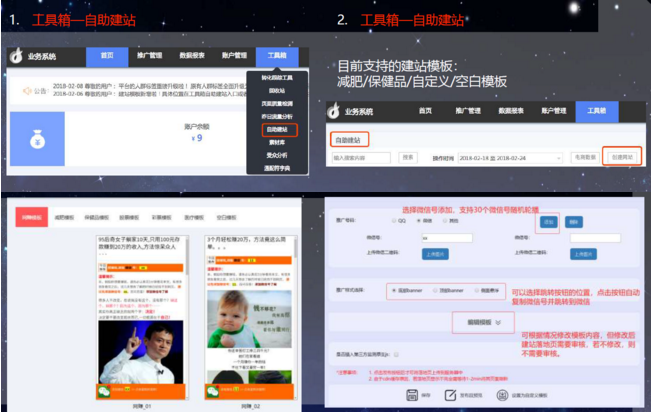
Task: Select the top banner radio option
Action: tap(433, 290)
